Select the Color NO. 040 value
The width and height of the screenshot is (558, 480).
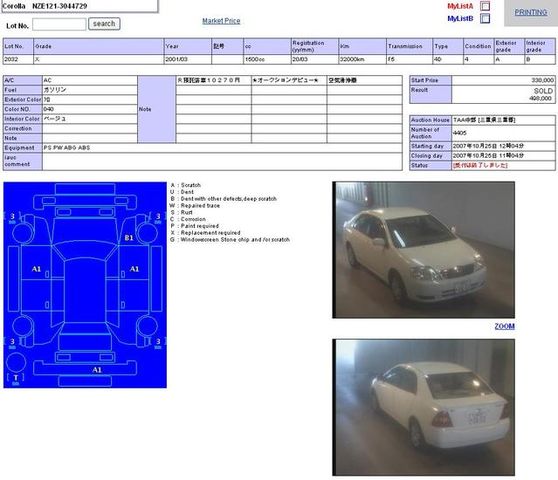pyautogui.click(x=48, y=109)
